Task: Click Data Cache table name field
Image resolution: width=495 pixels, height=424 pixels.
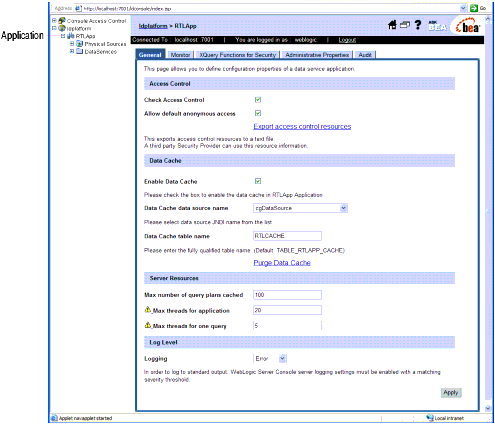Action: pos(287,236)
